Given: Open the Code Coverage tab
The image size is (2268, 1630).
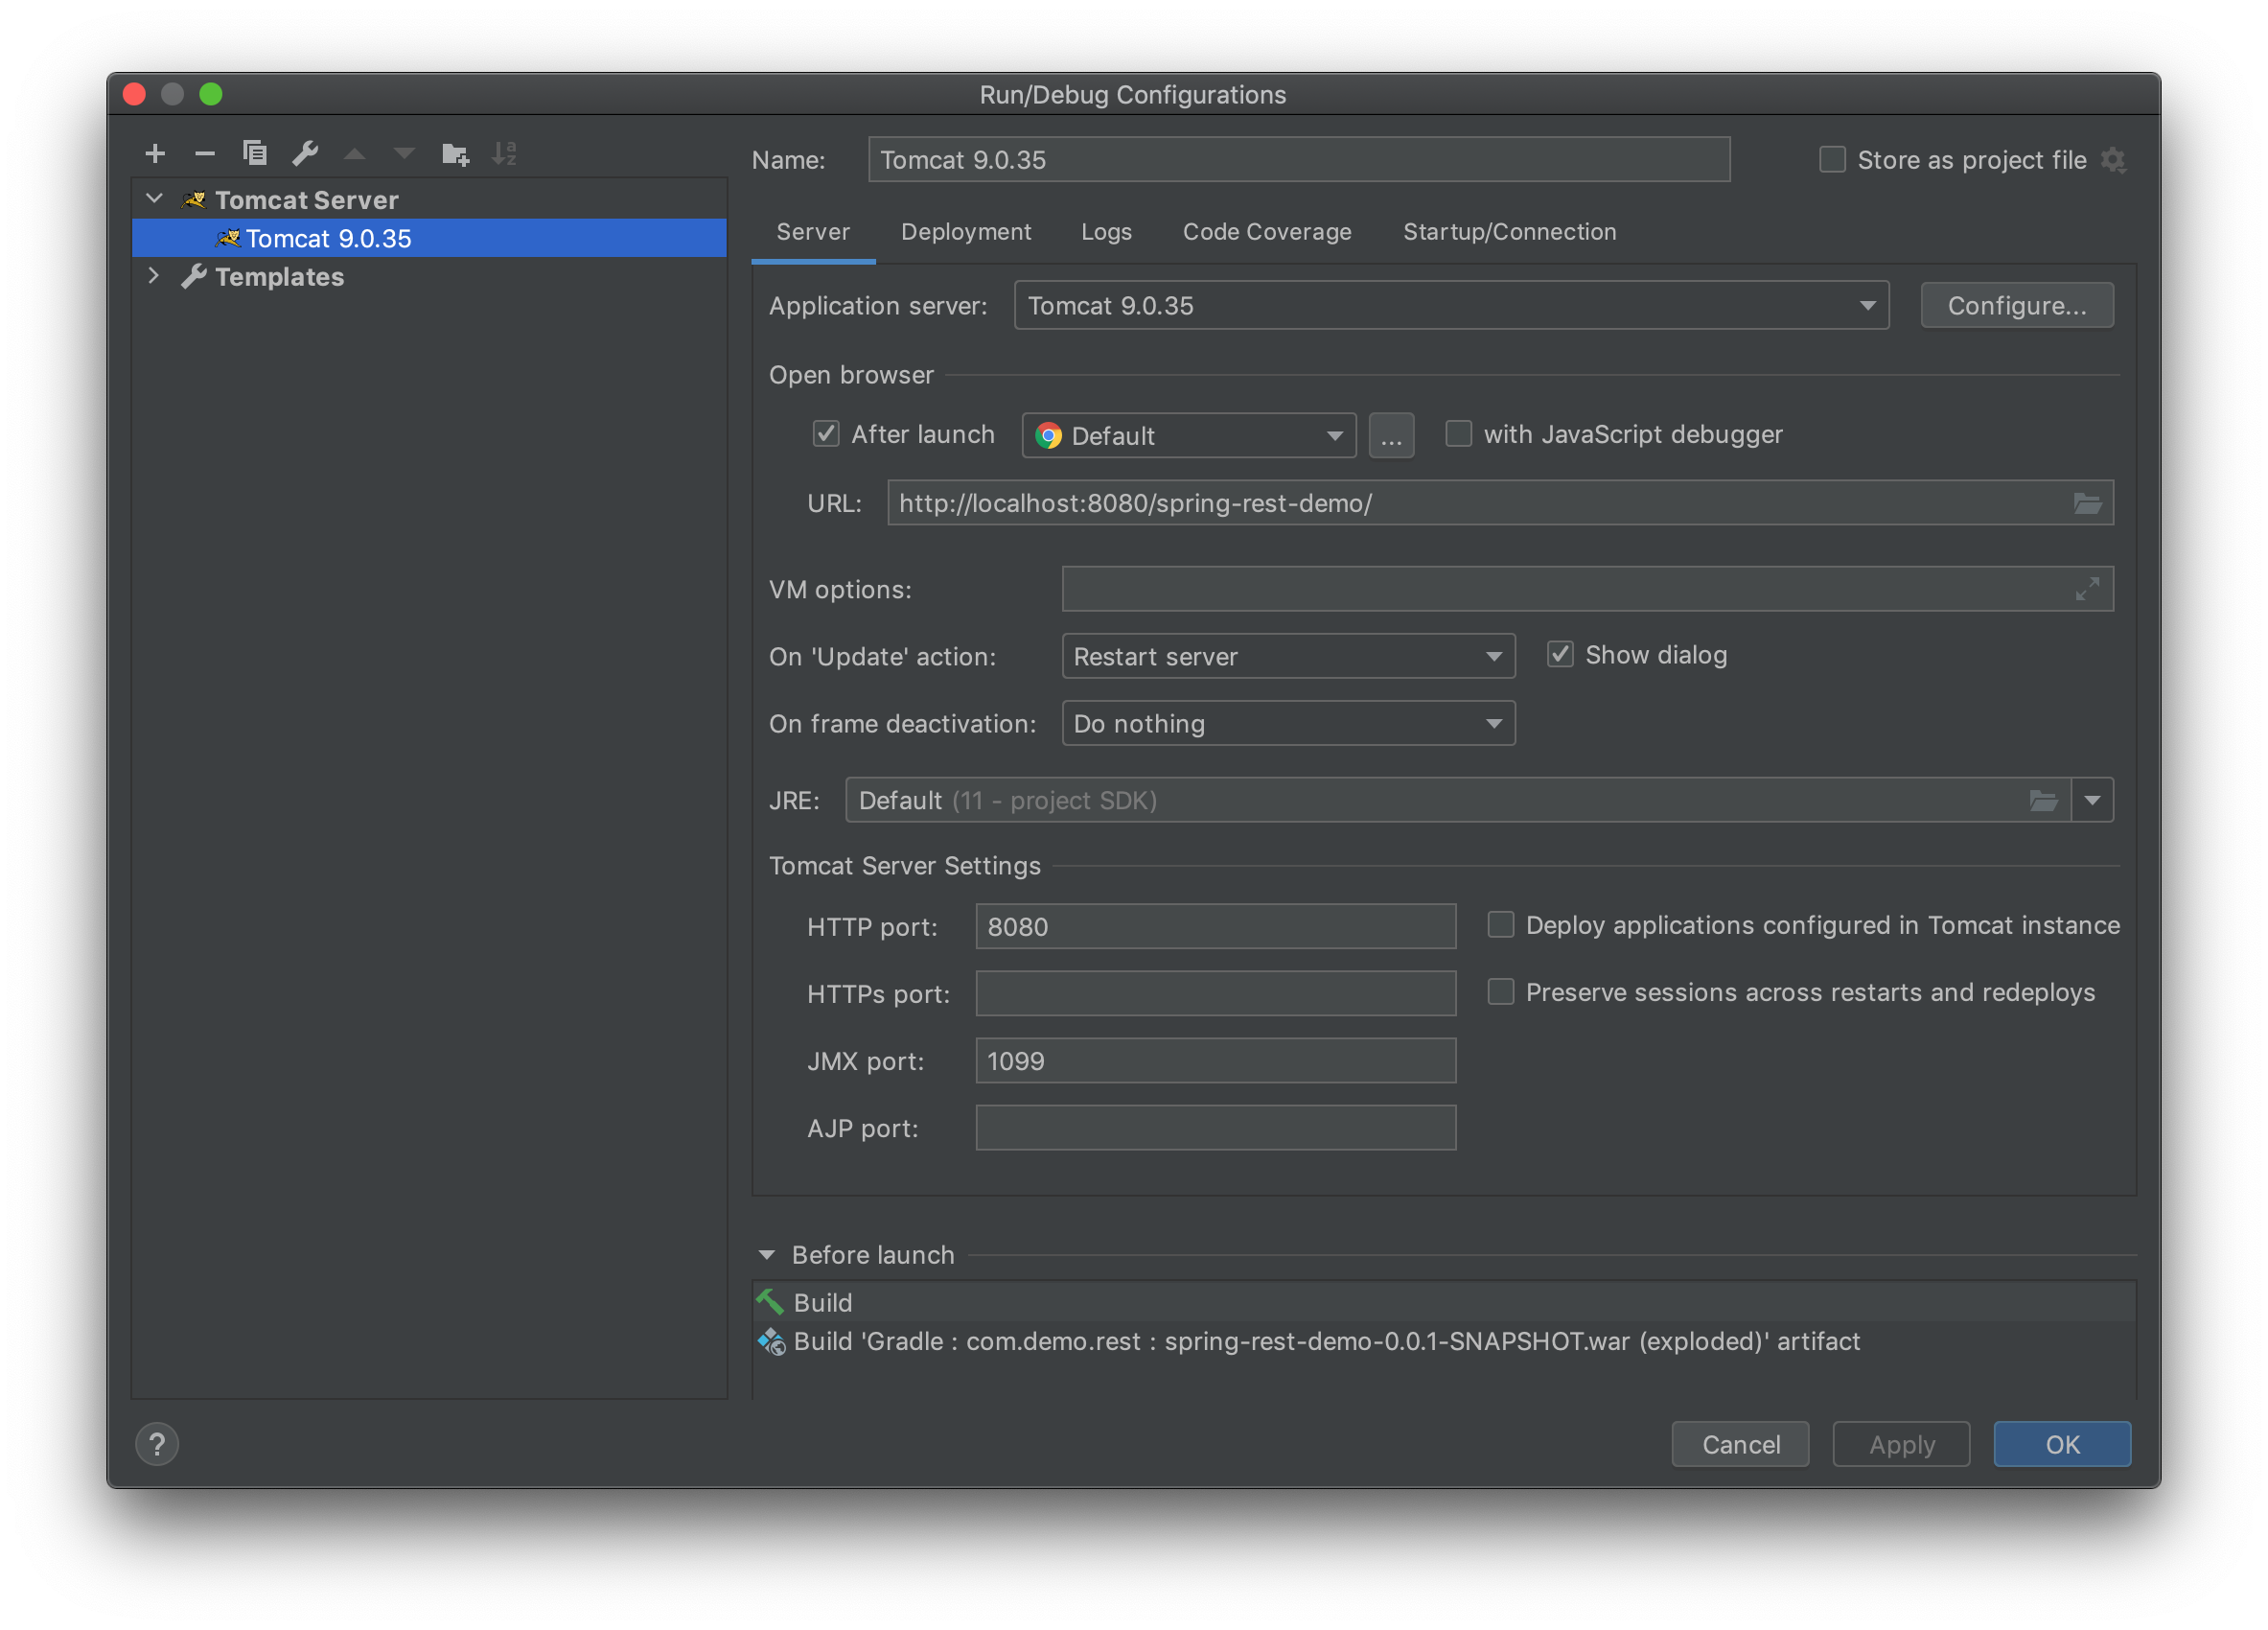Looking at the screenshot, I should click(1267, 232).
